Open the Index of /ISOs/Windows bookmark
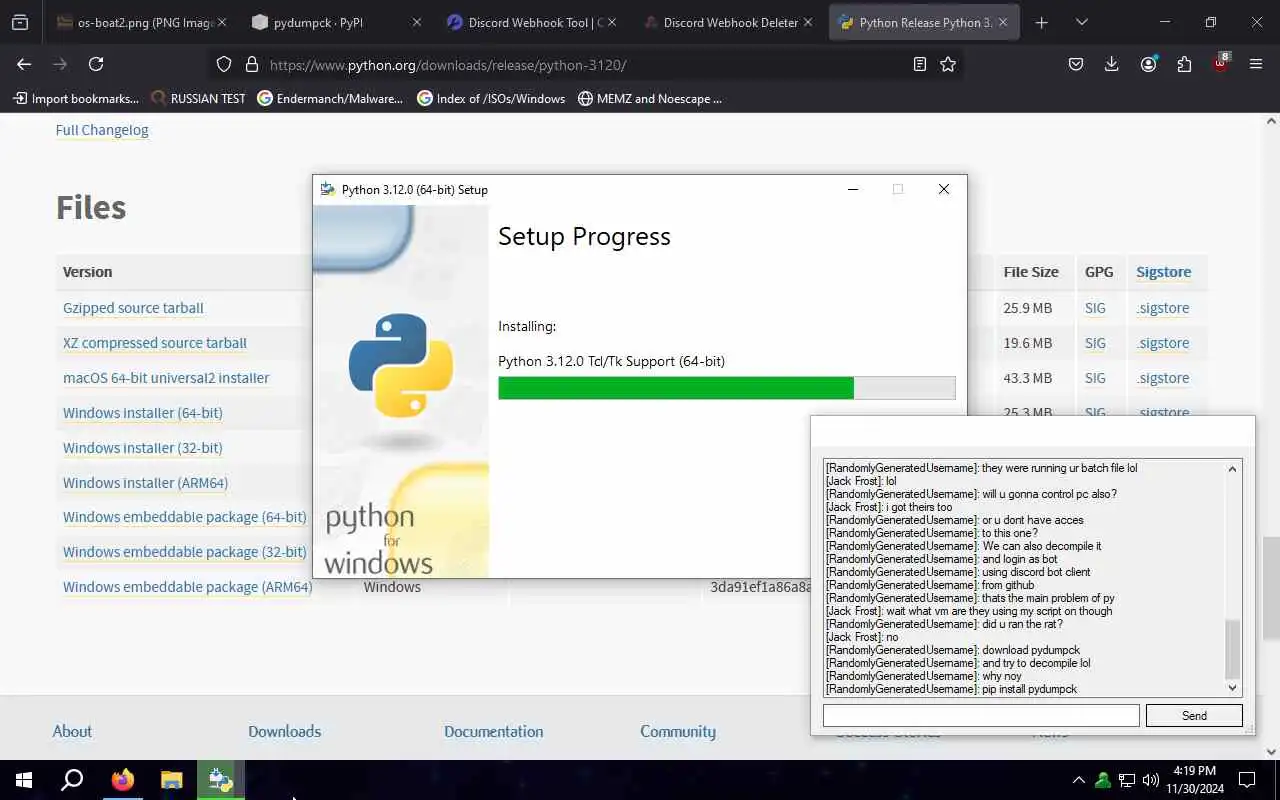1280x800 pixels. (491, 98)
